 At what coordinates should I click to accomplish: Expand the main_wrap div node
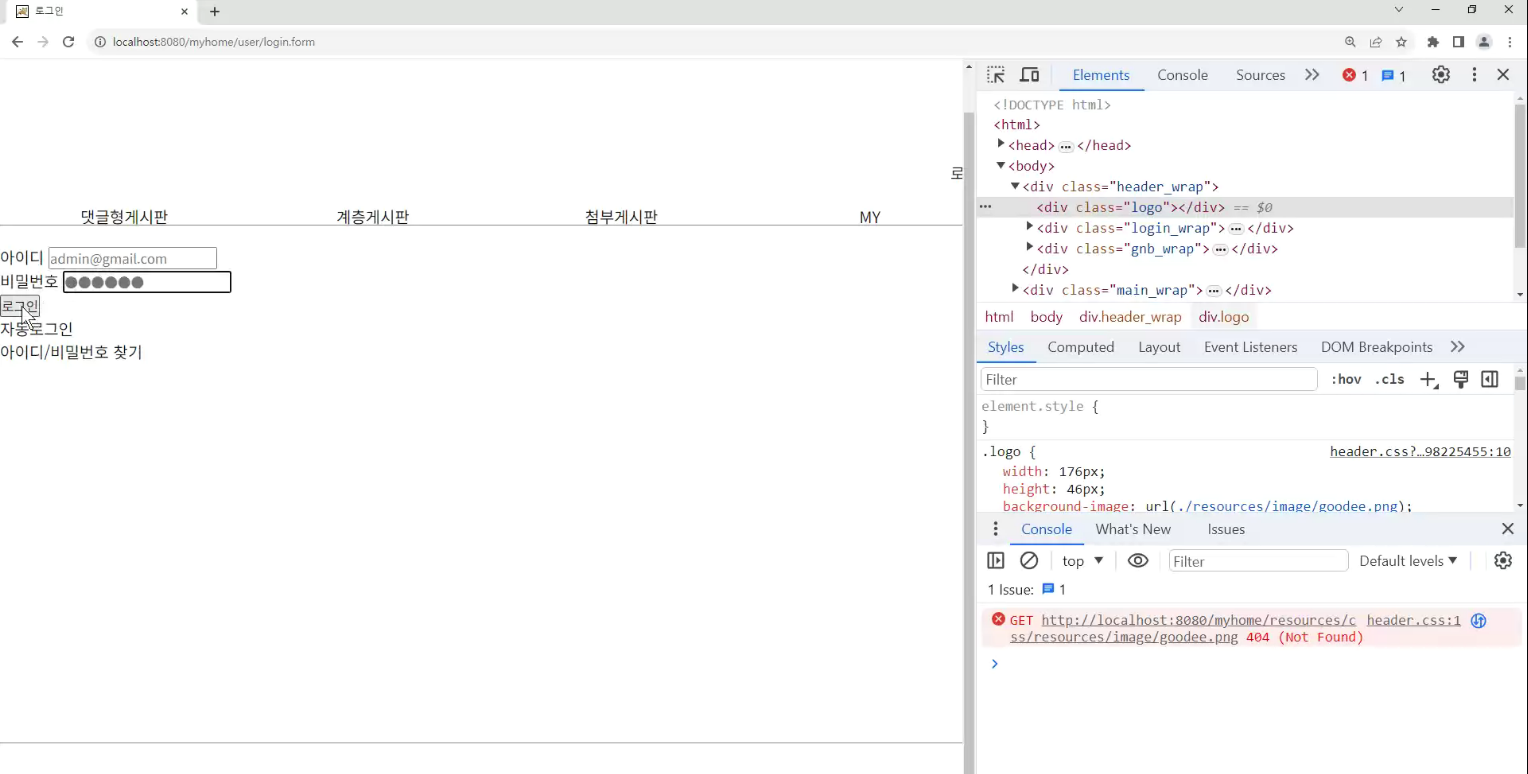tap(1015, 289)
